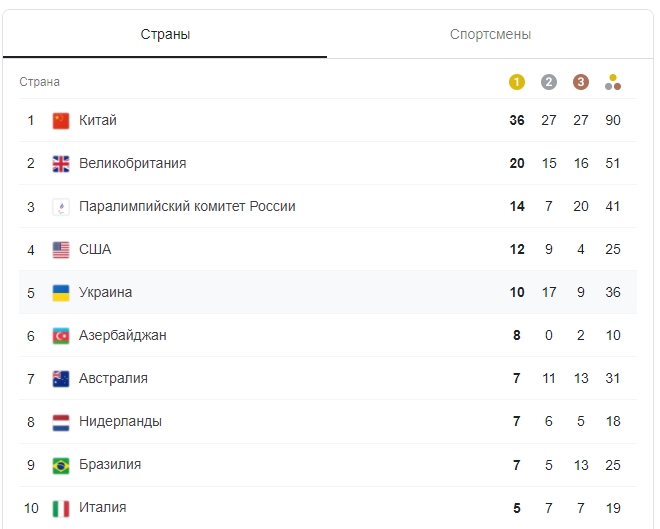Click the Australia flag icon
The height and width of the screenshot is (529, 660).
pos(61,379)
